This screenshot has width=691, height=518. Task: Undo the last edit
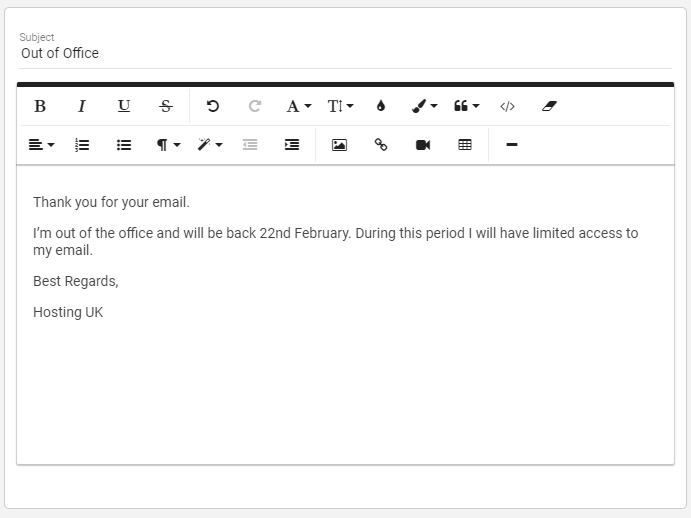coord(213,106)
